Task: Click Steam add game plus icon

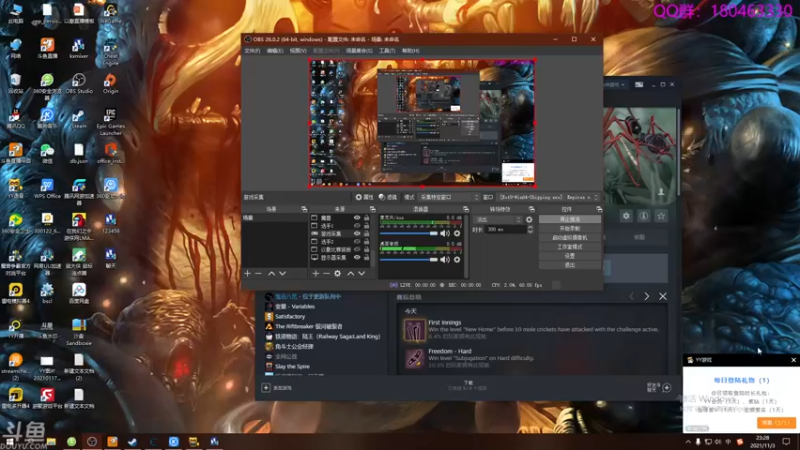Action: pyautogui.click(x=266, y=388)
